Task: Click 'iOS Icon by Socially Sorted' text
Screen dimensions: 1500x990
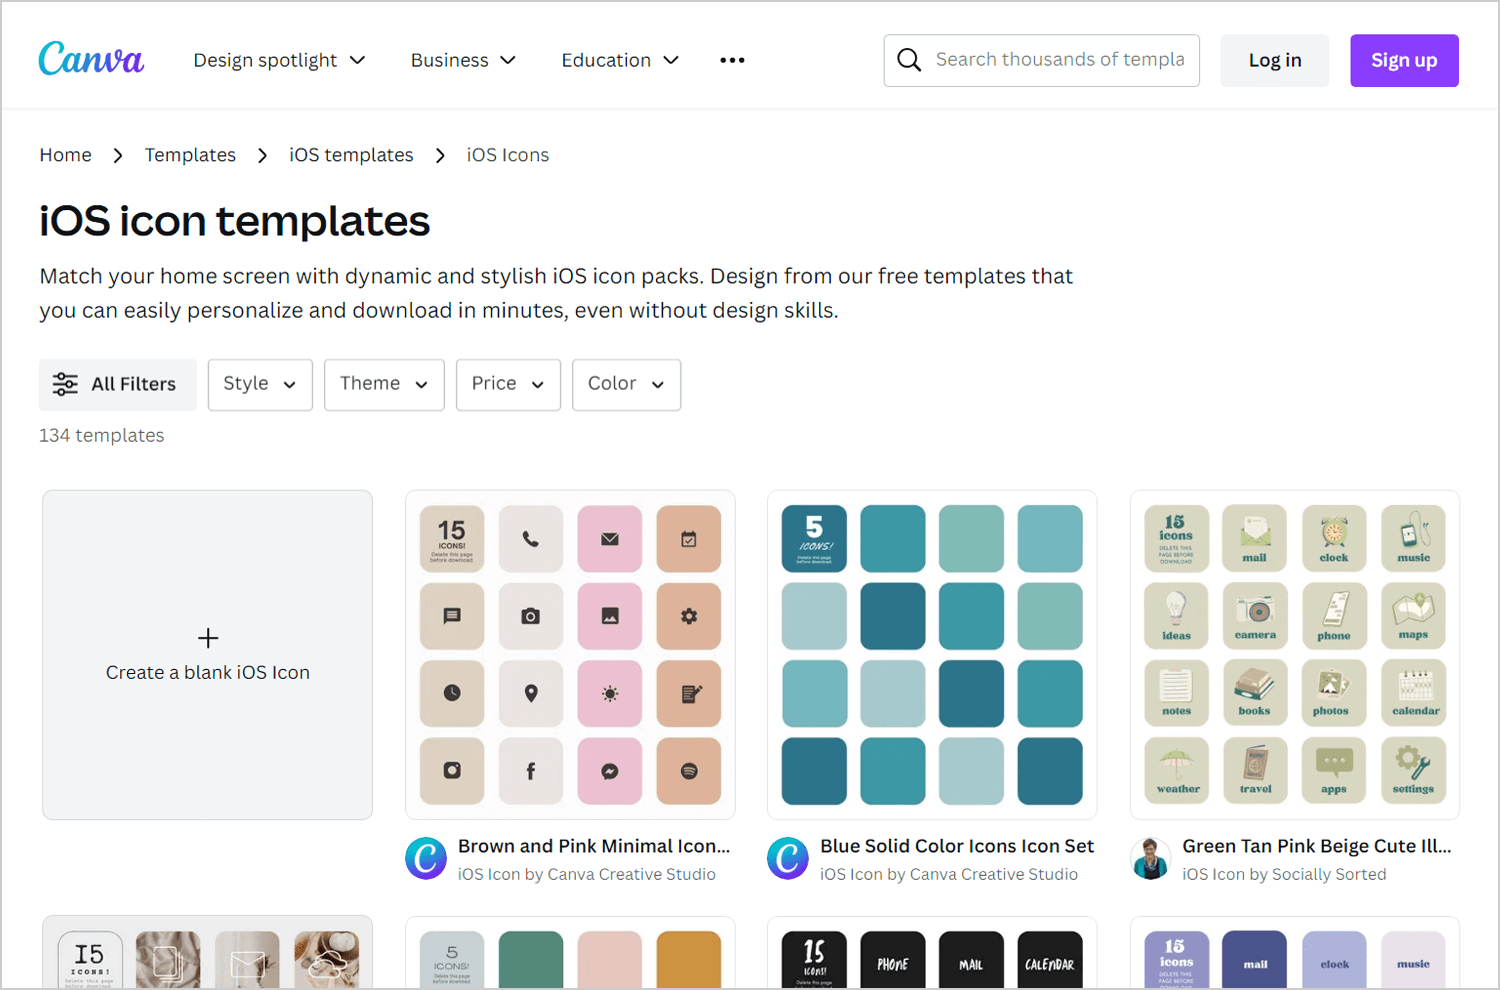Action: (x=1284, y=874)
